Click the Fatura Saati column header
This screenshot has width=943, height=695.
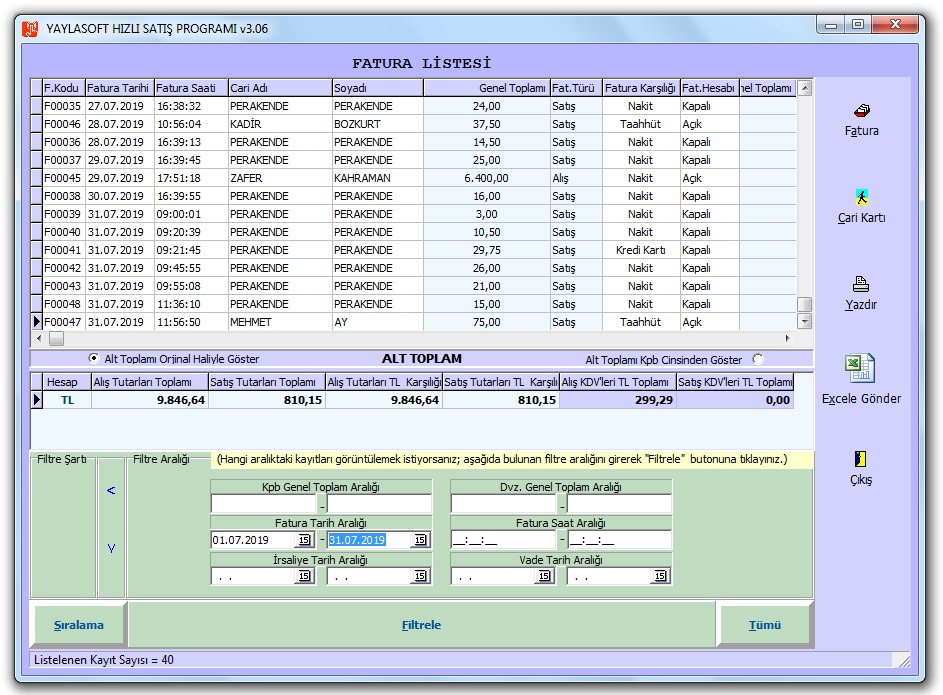coord(191,88)
